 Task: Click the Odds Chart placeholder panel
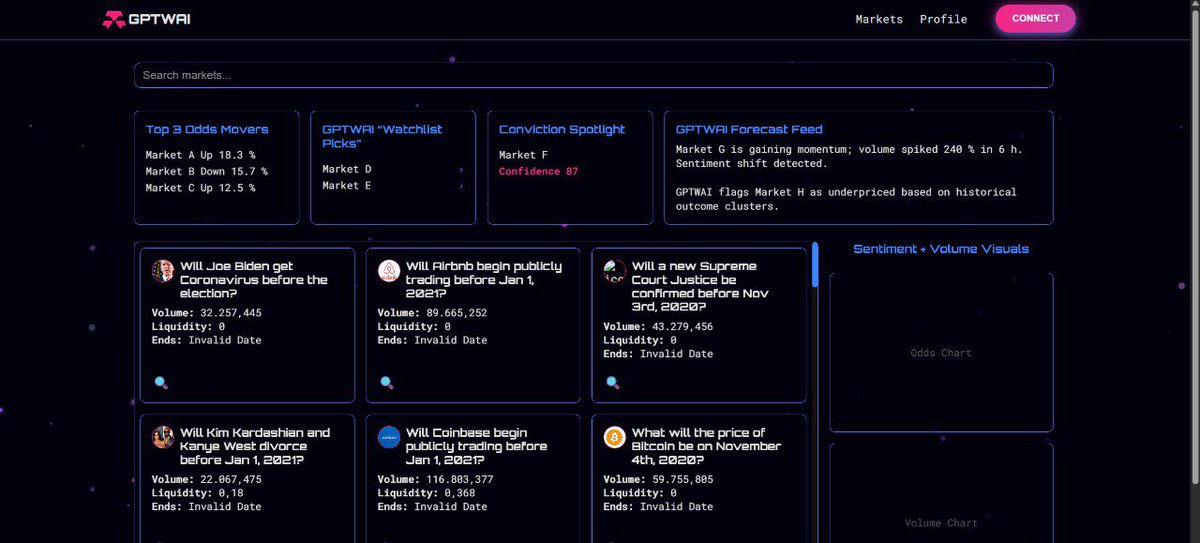coord(941,352)
